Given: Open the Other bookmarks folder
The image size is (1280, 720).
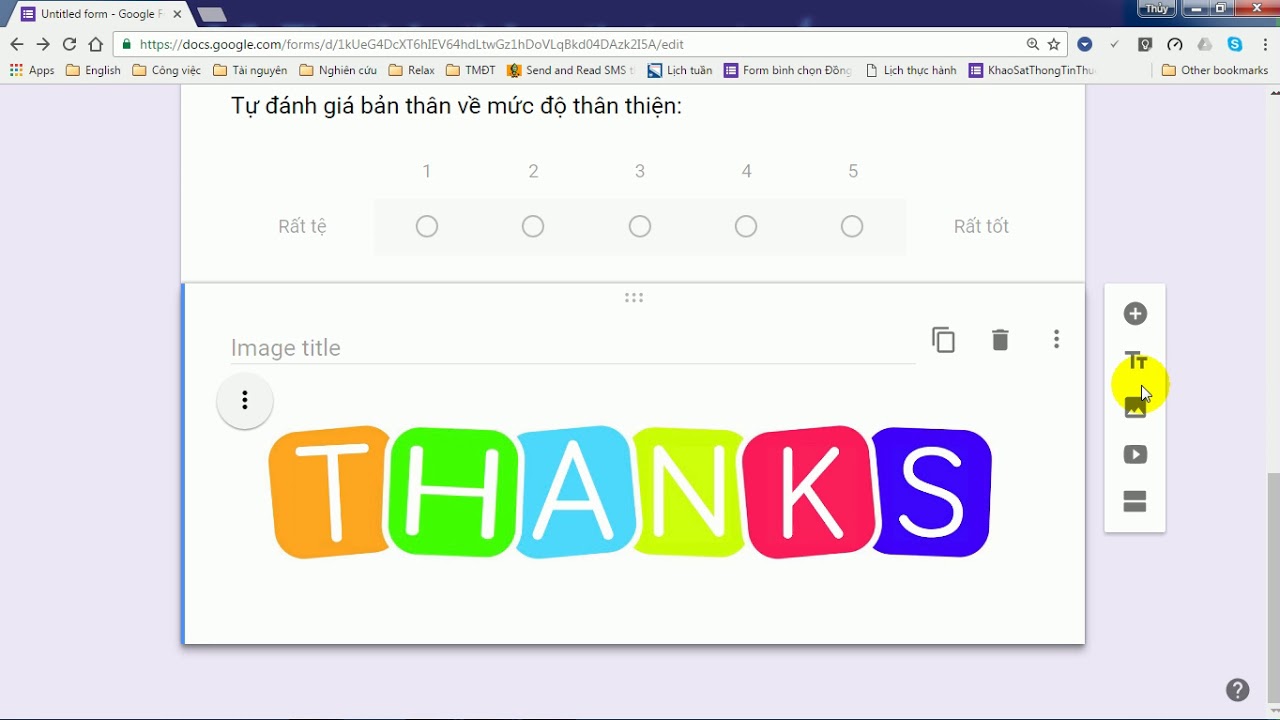Looking at the screenshot, I should point(1215,70).
